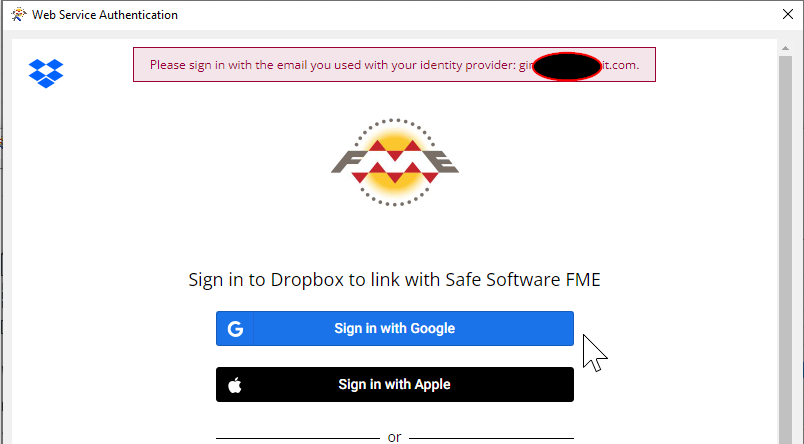Screen dimensions: 804x444
Task: Click the blacked-out email oval
Action: click(x=567, y=67)
